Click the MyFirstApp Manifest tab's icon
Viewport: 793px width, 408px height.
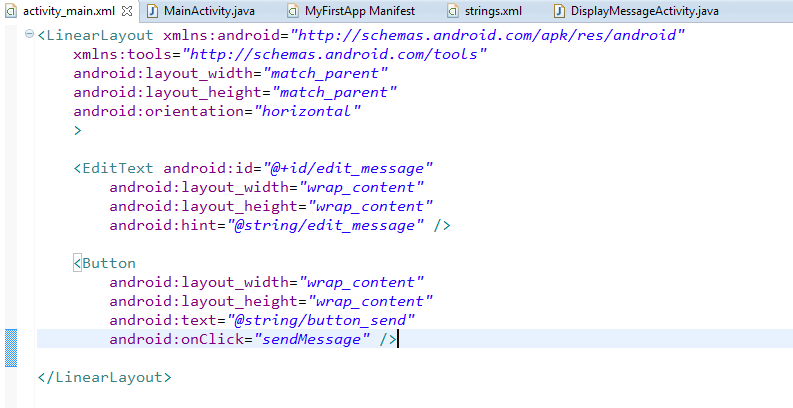pos(292,11)
